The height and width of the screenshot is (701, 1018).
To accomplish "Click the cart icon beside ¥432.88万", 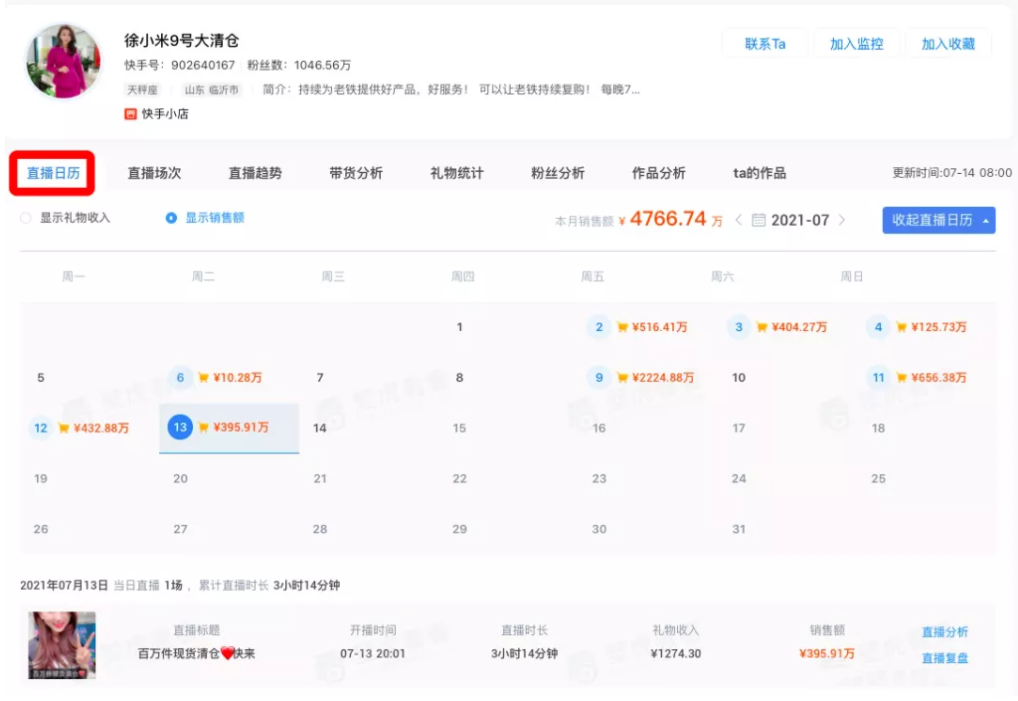I will [x=64, y=428].
